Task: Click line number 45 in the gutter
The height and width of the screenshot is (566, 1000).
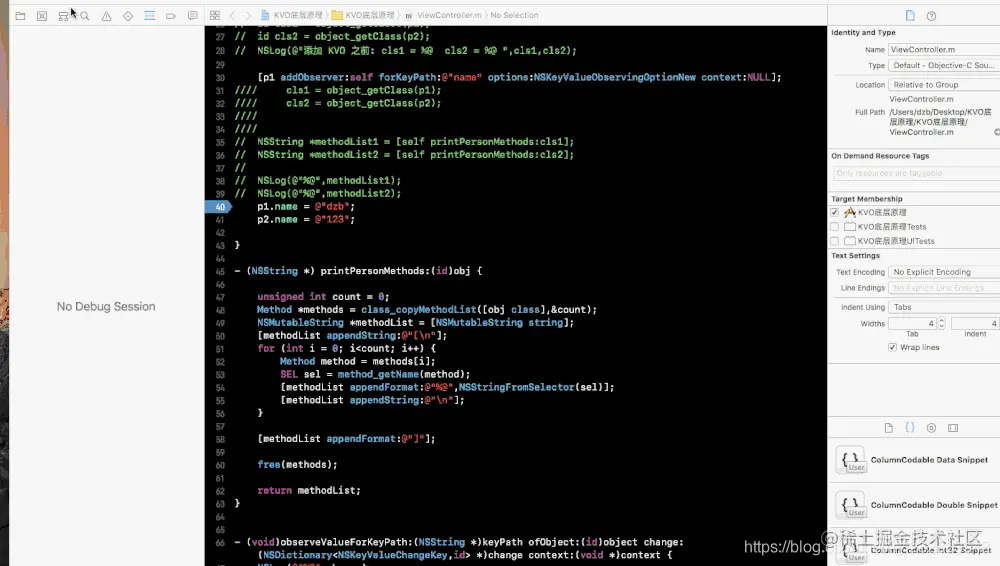Action: (x=220, y=271)
